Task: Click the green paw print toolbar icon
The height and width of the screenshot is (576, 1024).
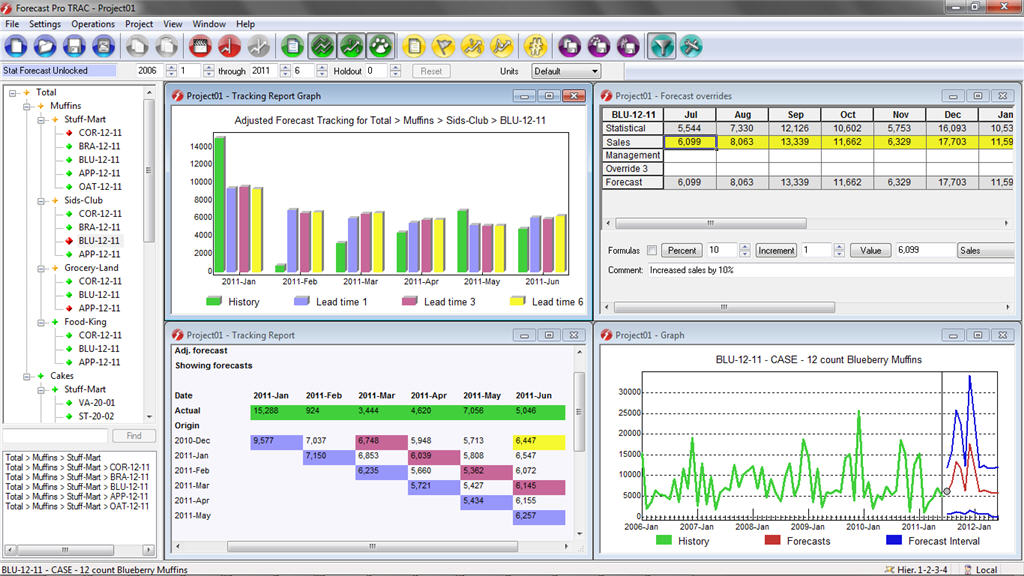Action: 379,45
